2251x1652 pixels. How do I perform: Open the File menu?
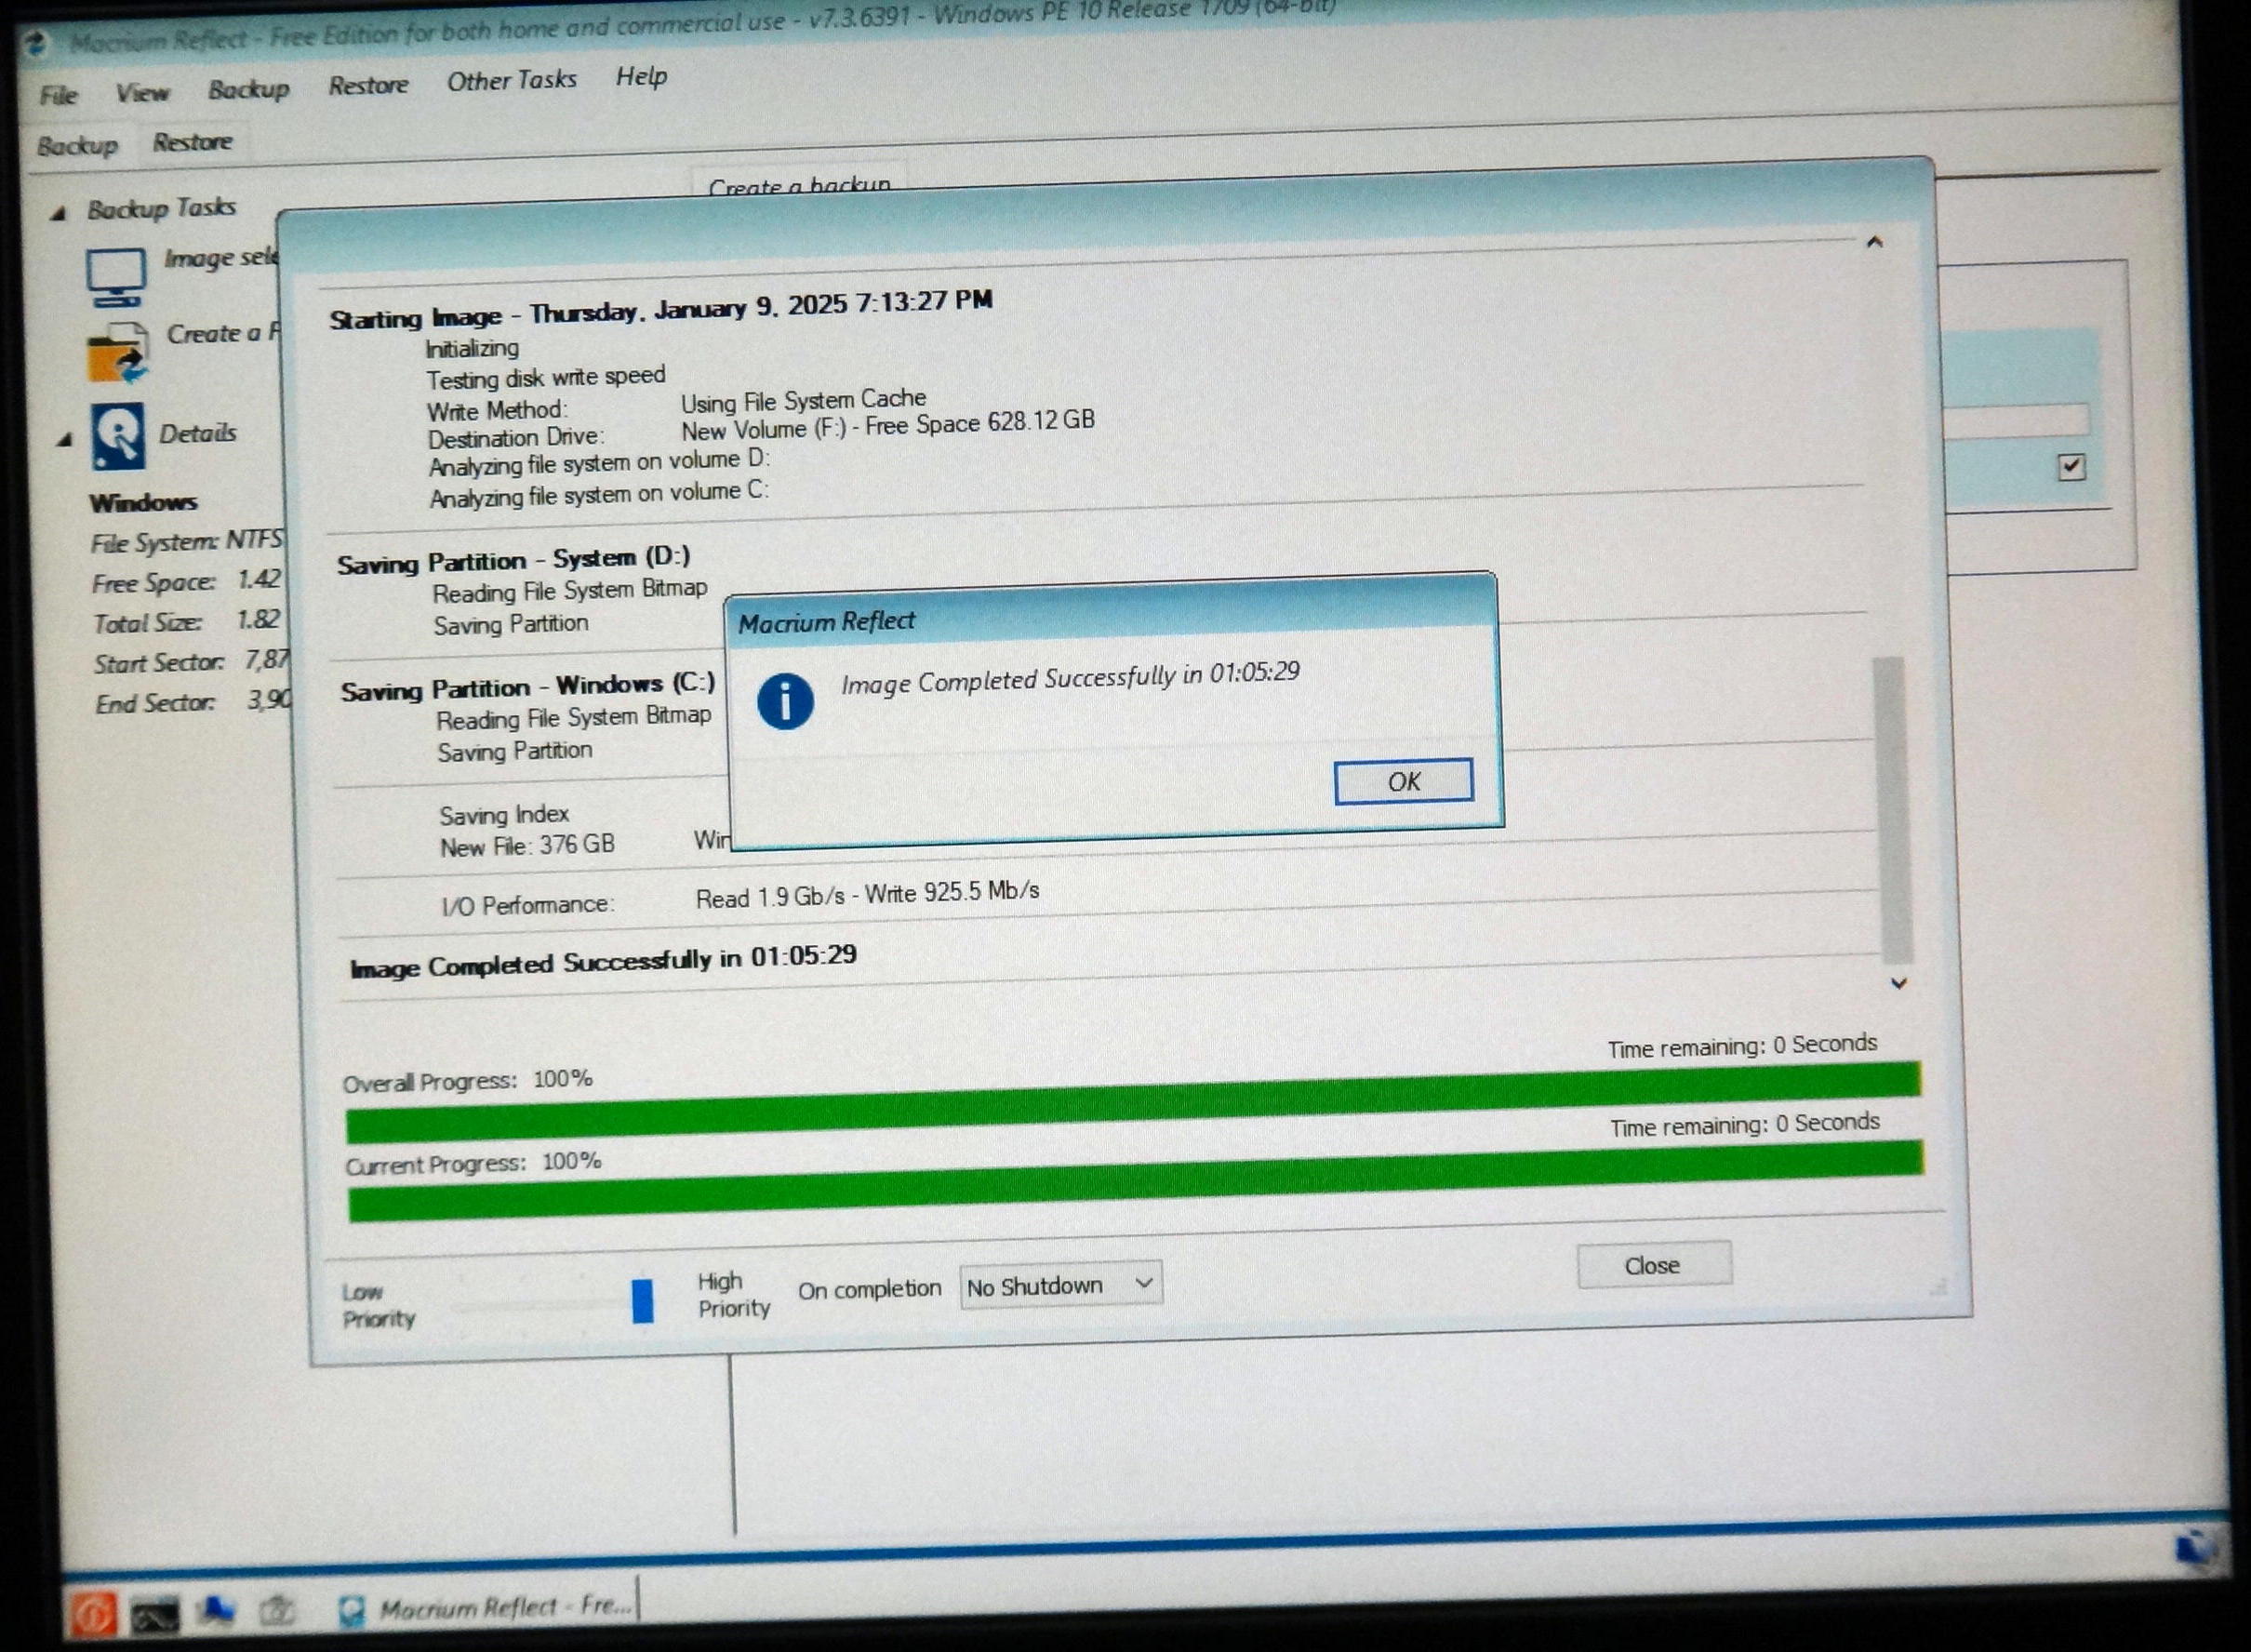click(58, 95)
